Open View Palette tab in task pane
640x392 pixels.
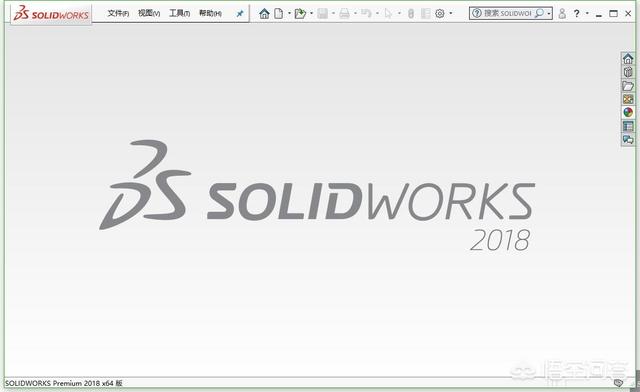click(628, 99)
